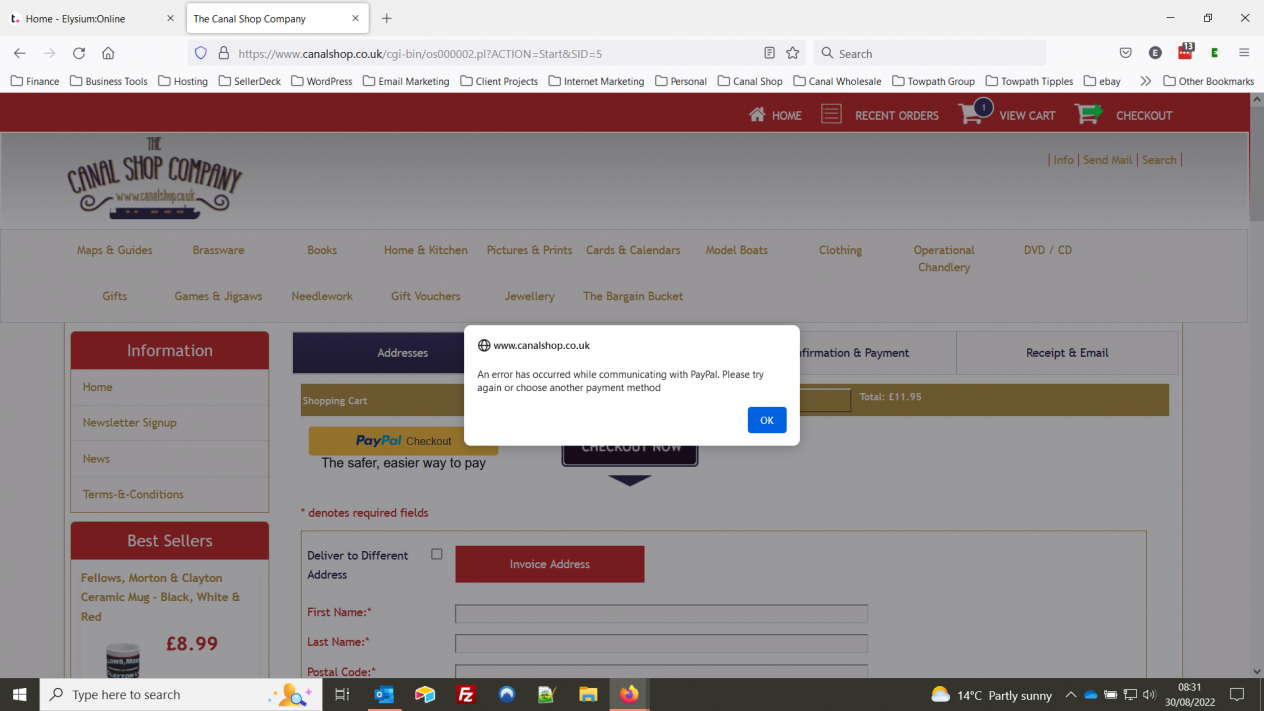Screen dimensions: 1264x711
Task: Check the Deliver to Different Address checkbox
Action: tap(436, 554)
